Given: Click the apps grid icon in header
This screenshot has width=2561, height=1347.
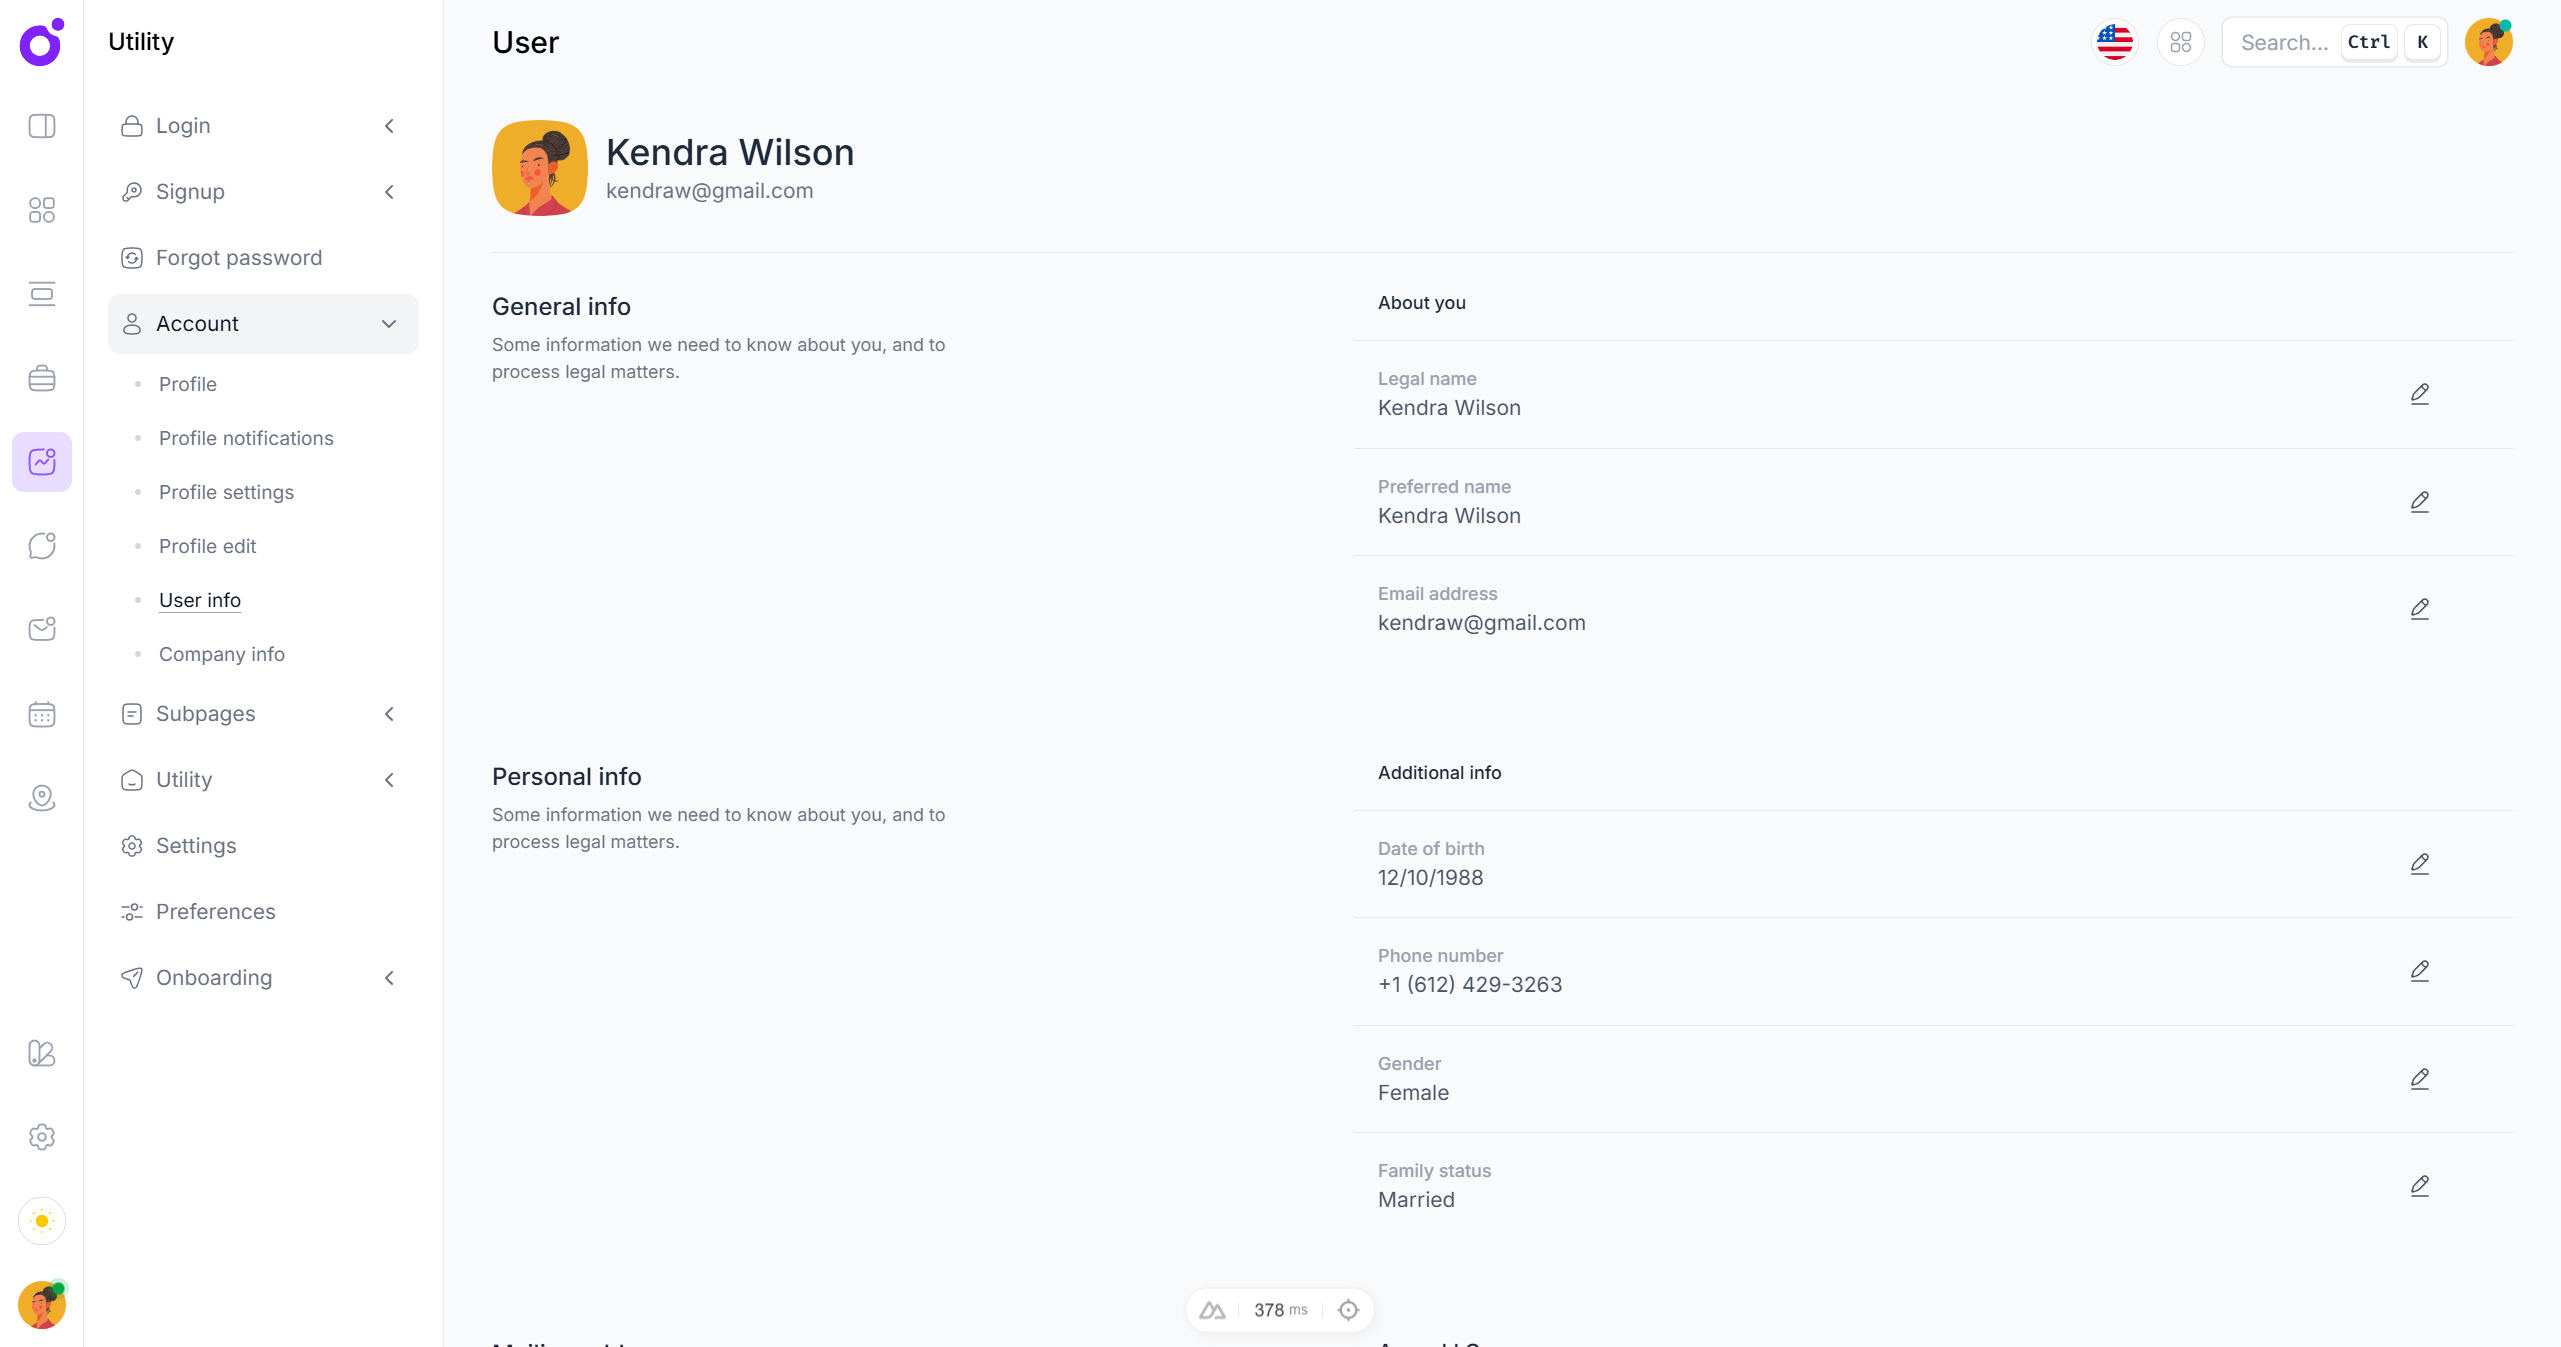Looking at the screenshot, I should coord(2180,42).
